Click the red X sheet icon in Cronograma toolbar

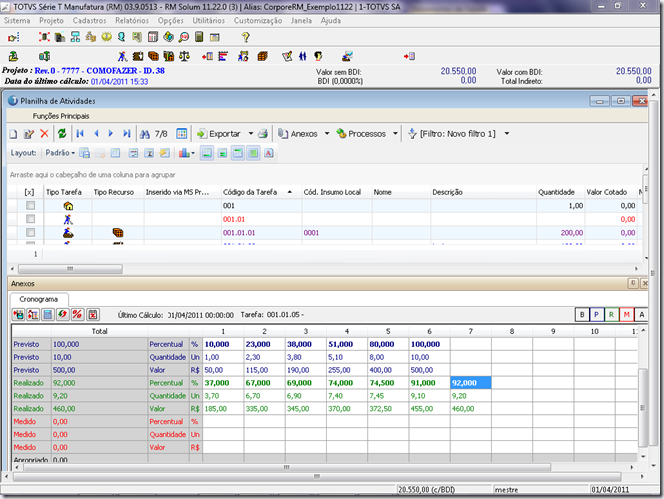tap(93, 314)
